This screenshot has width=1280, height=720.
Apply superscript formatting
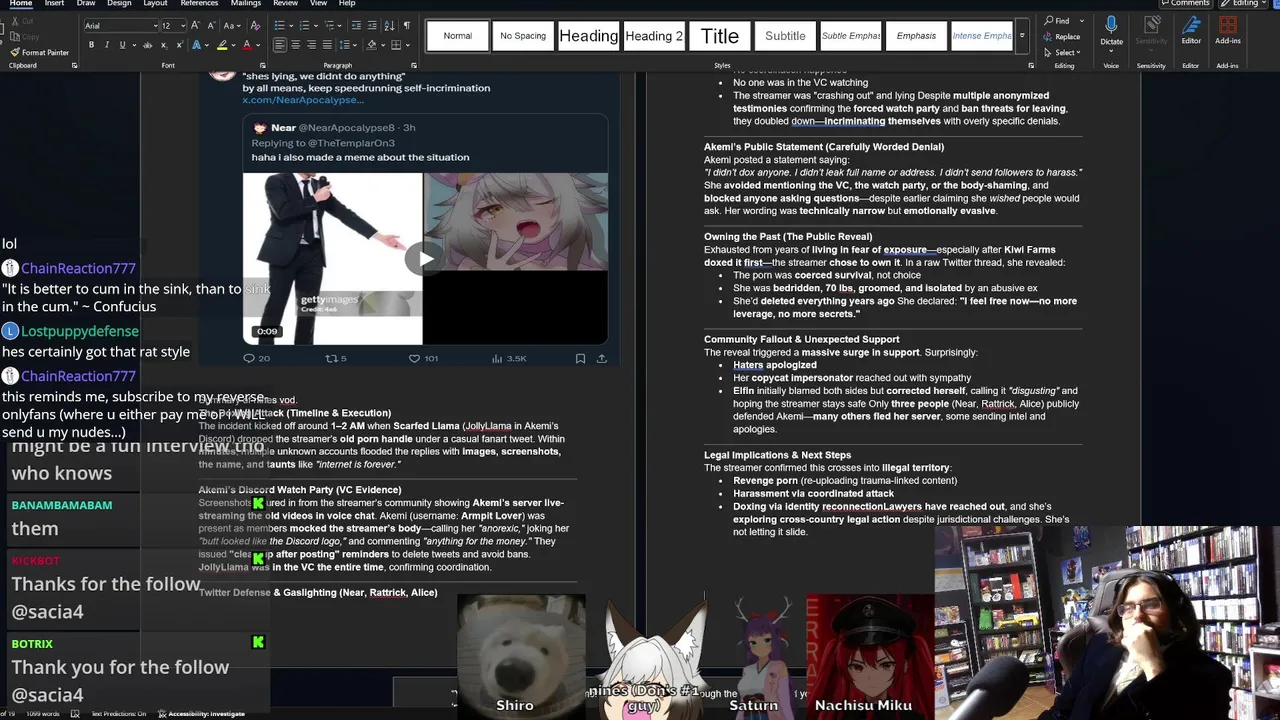click(x=180, y=45)
